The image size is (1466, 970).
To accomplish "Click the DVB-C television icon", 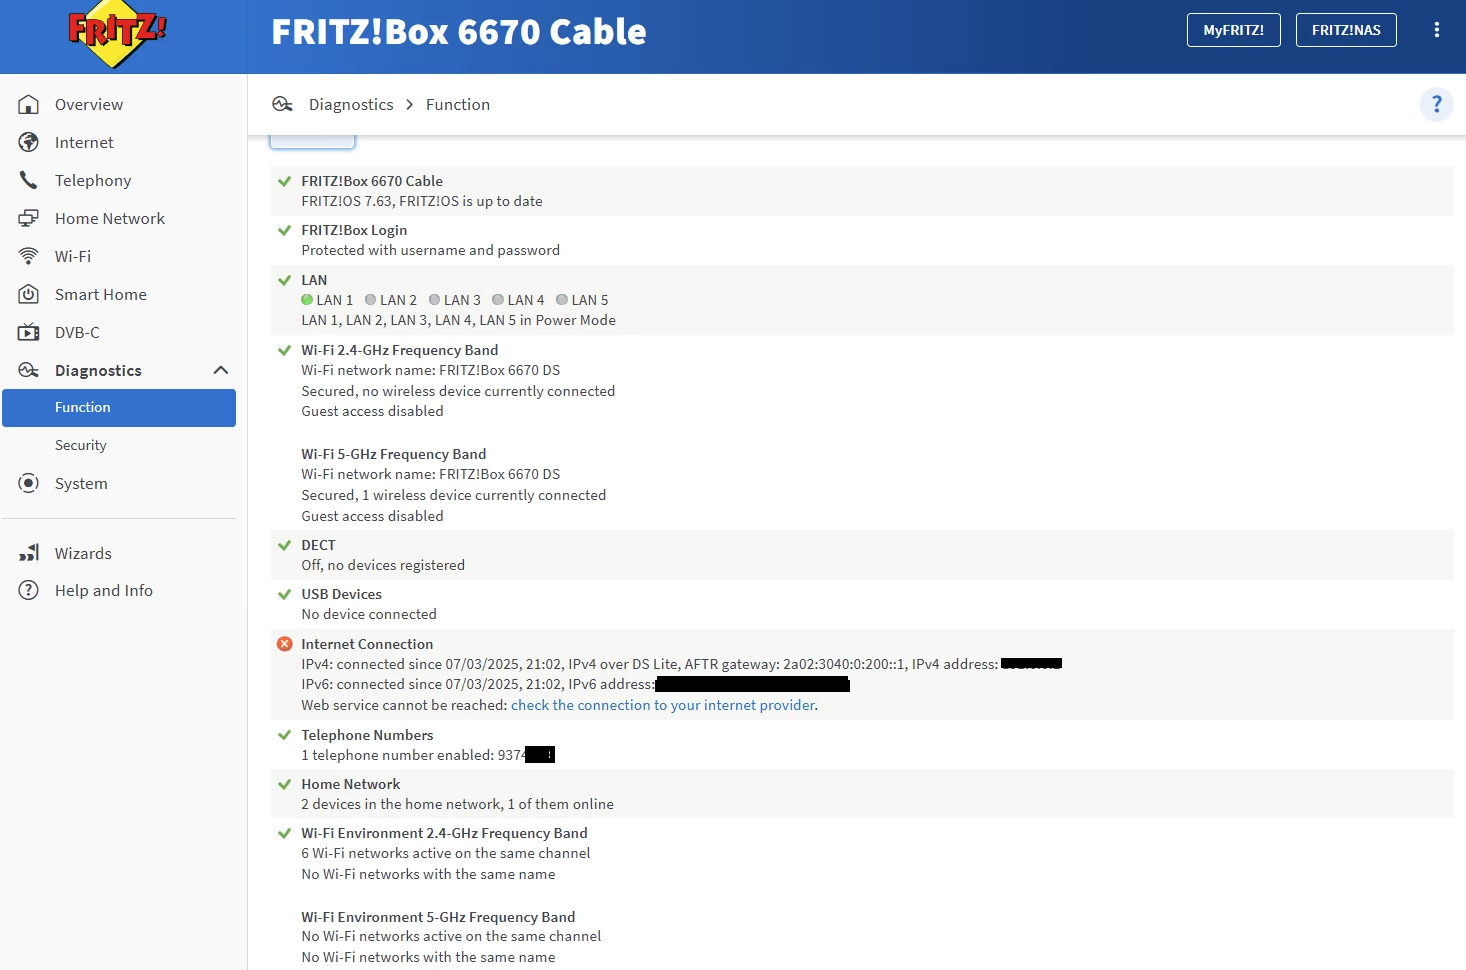I will coord(29,332).
